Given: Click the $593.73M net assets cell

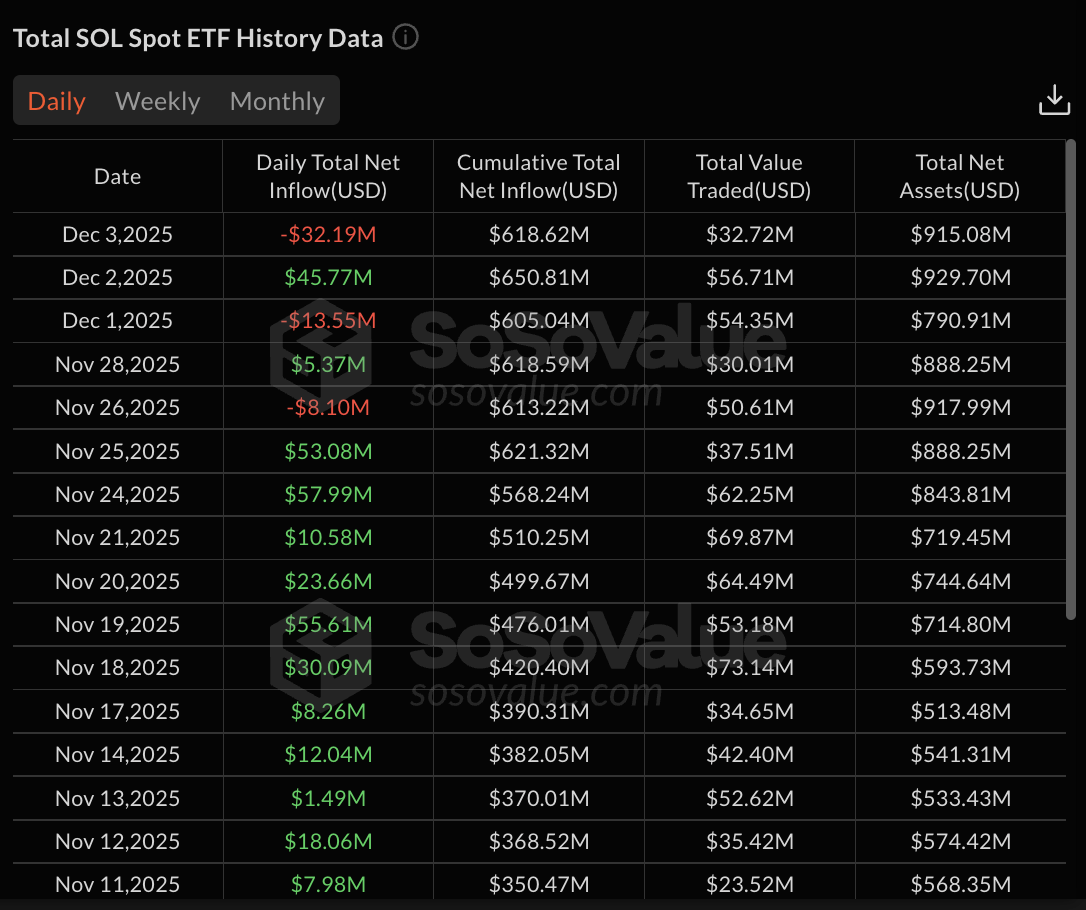Looking at the screenshot, I should 960,668.
